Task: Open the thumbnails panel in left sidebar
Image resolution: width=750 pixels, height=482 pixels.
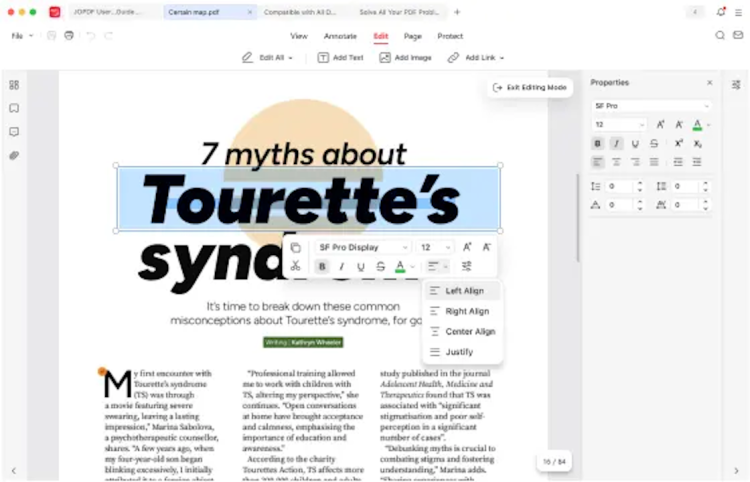Action: coord(14,85)
